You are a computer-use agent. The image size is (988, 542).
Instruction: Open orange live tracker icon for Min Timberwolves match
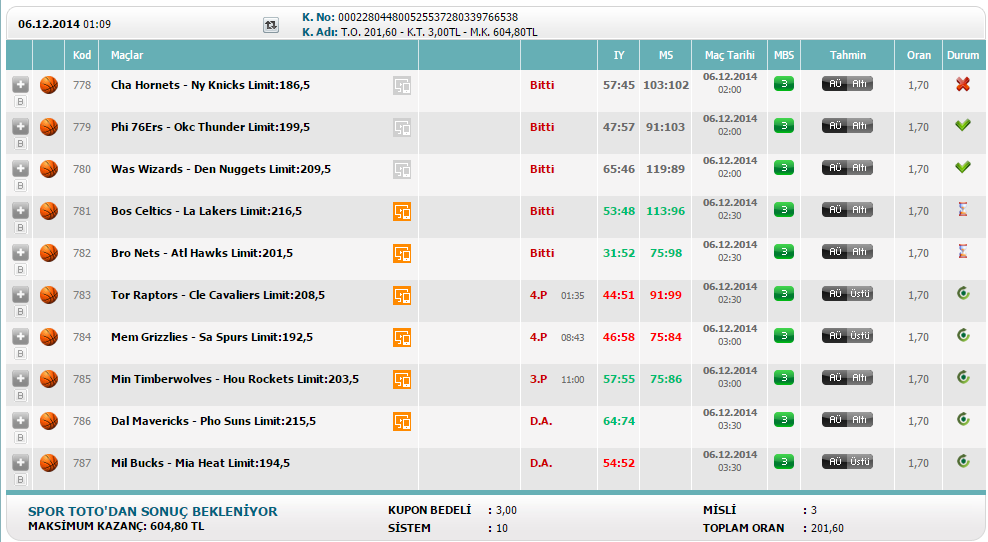click(x=402, y=379)
